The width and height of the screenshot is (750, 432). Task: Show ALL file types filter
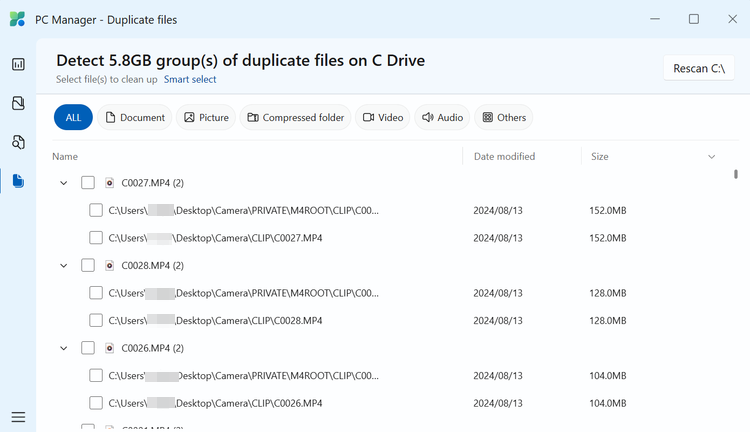coord(73,117)
